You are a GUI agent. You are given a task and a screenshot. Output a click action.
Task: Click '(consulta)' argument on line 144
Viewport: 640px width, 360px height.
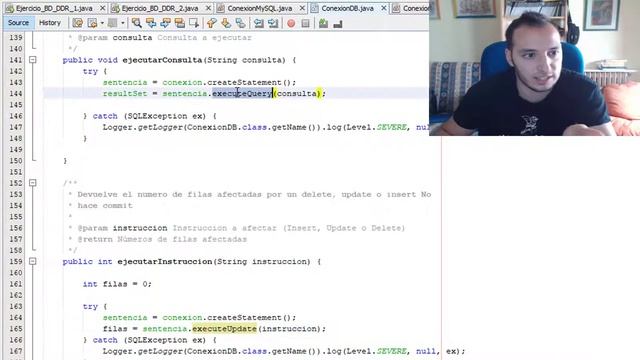pos(297,93)
